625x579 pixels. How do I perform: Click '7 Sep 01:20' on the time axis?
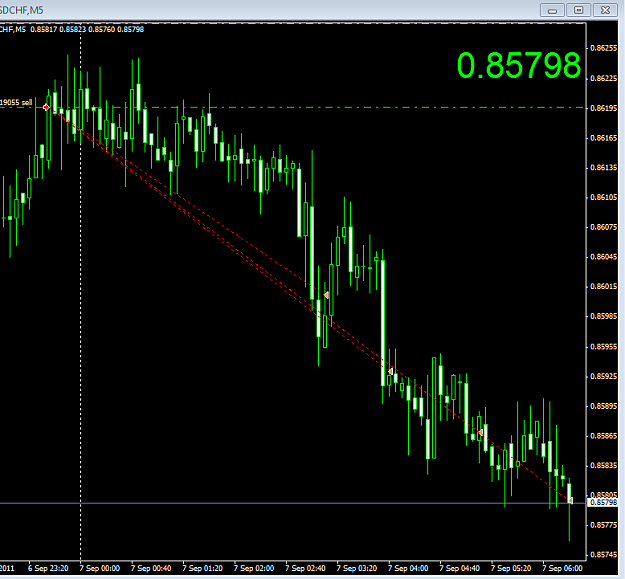(x=202, y=568)
